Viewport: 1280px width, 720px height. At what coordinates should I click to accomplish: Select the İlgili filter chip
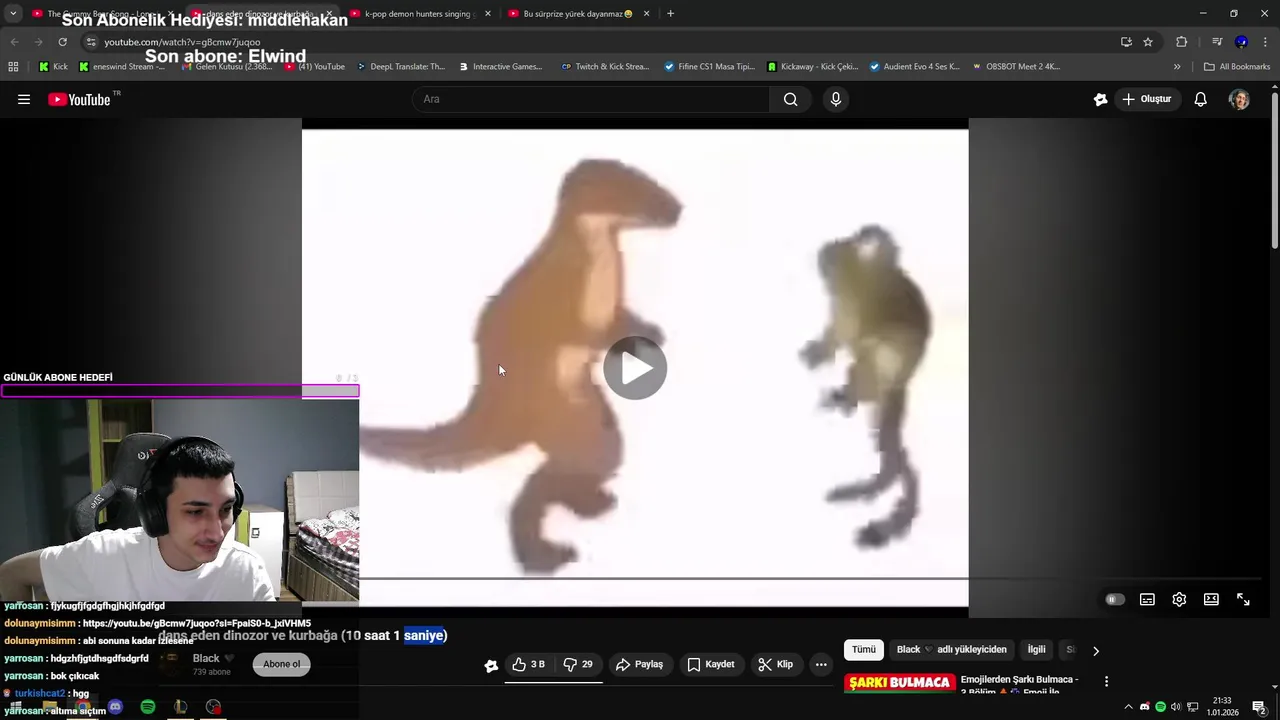pos(1036,649)
